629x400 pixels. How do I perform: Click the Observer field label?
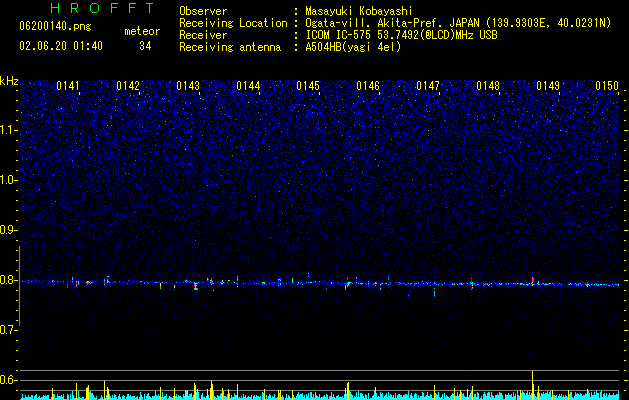click(x=203, y=11)
